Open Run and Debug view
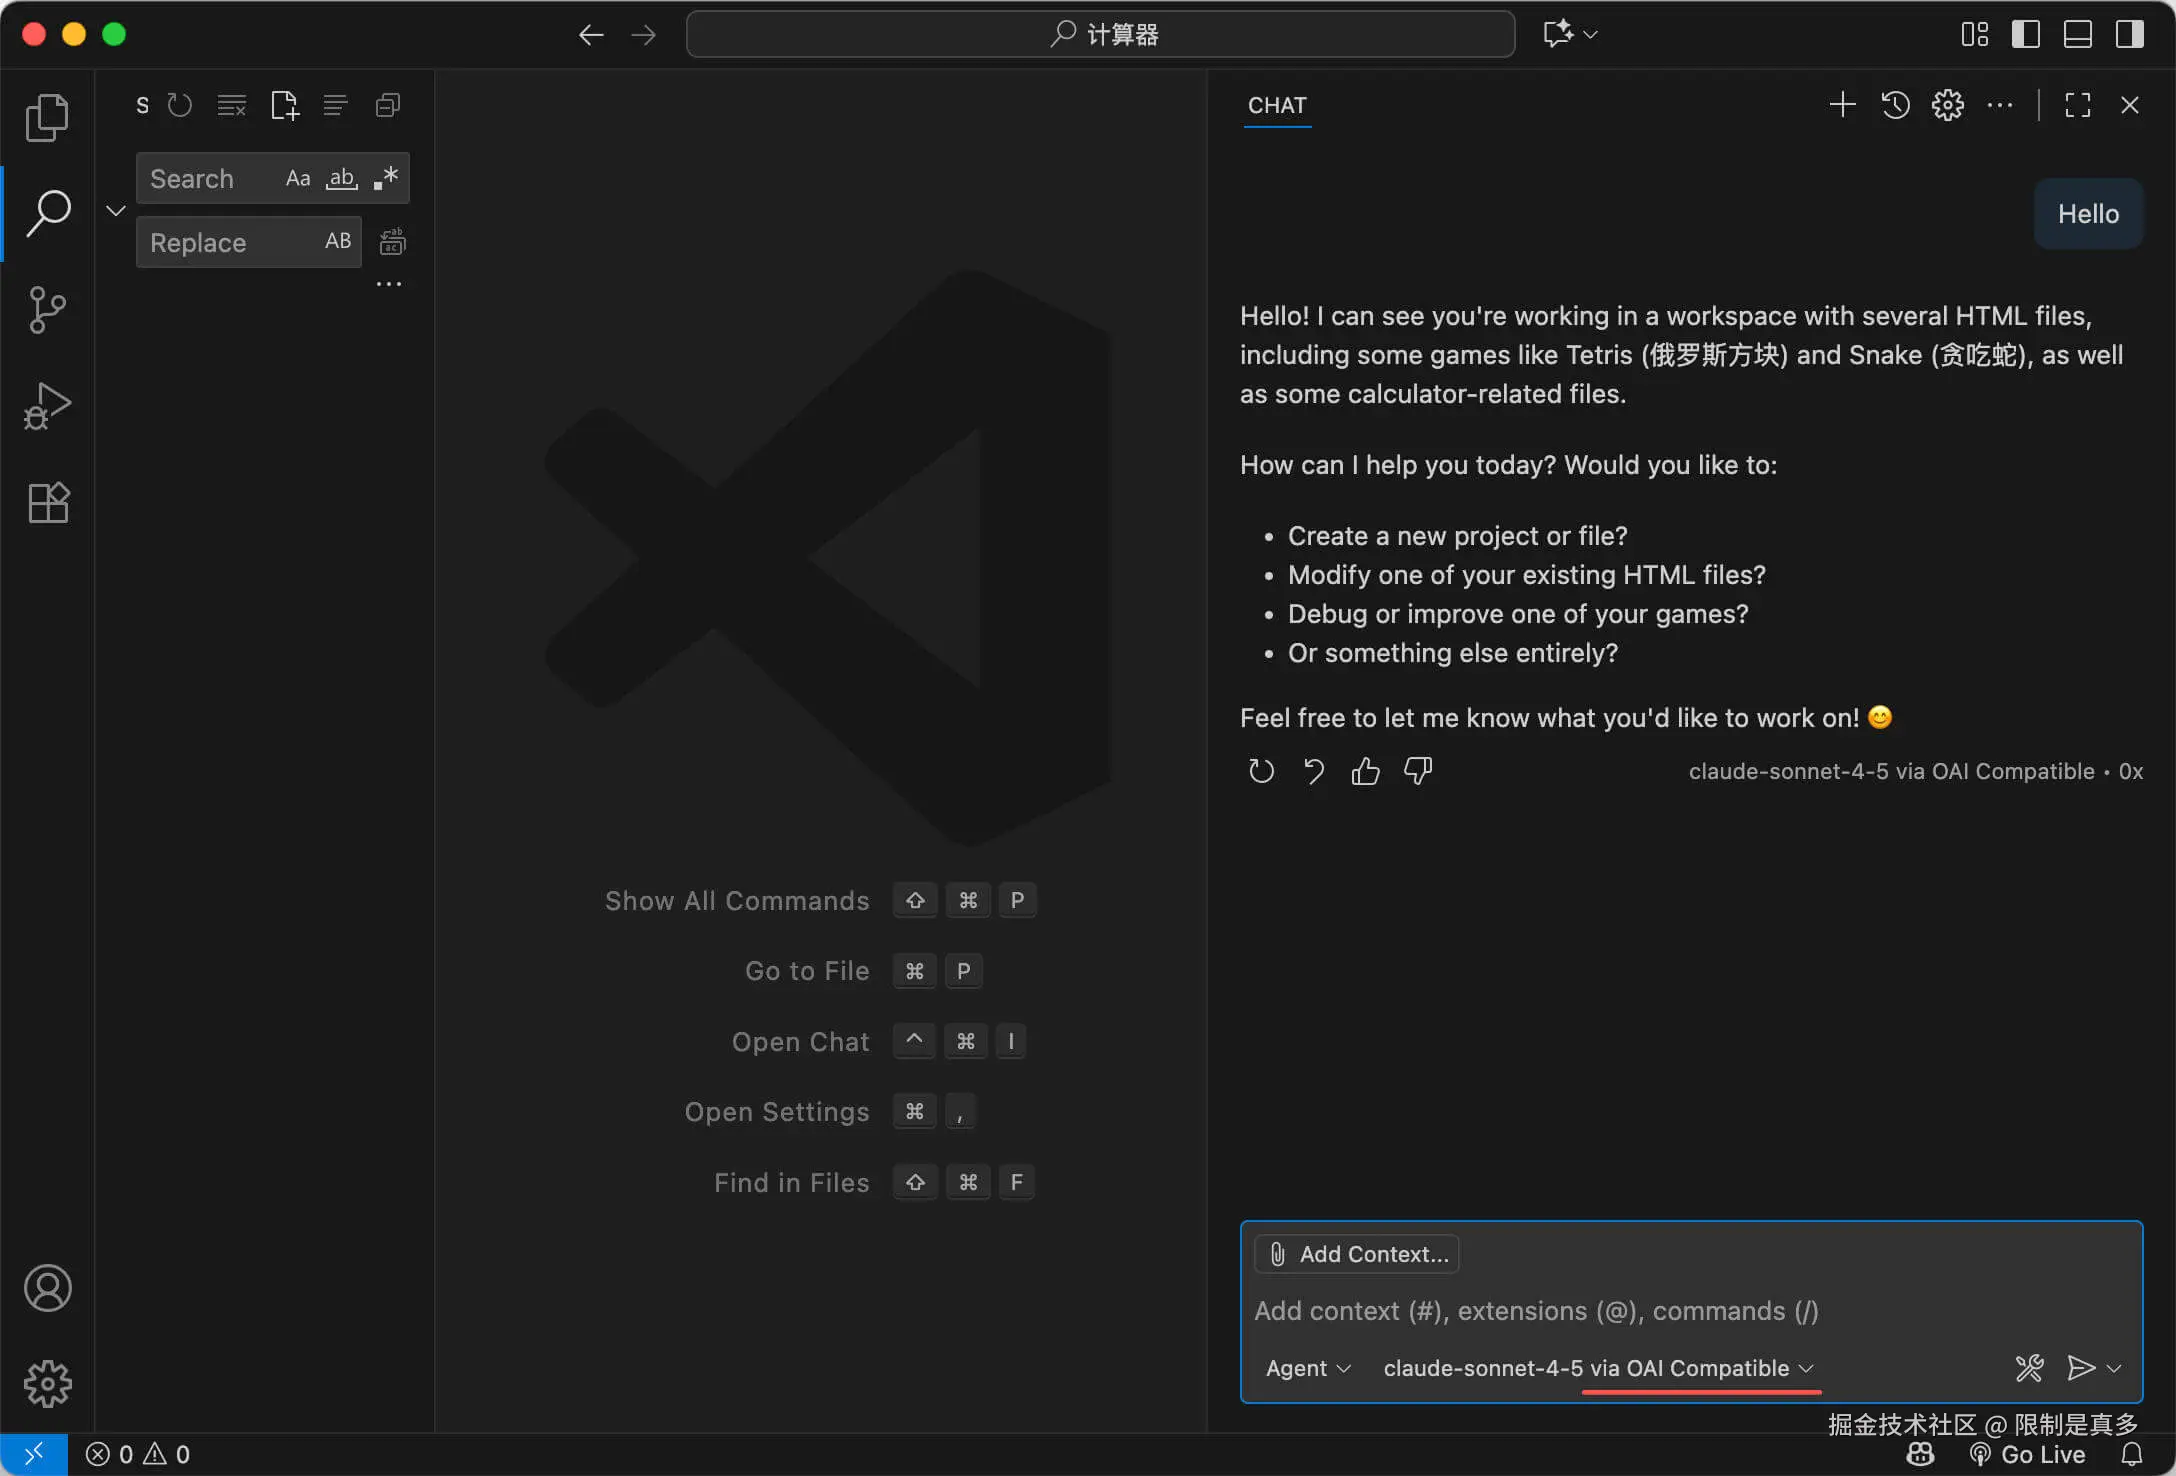The width and height of the screenshot is (2176, 1476). click(47, 406)
